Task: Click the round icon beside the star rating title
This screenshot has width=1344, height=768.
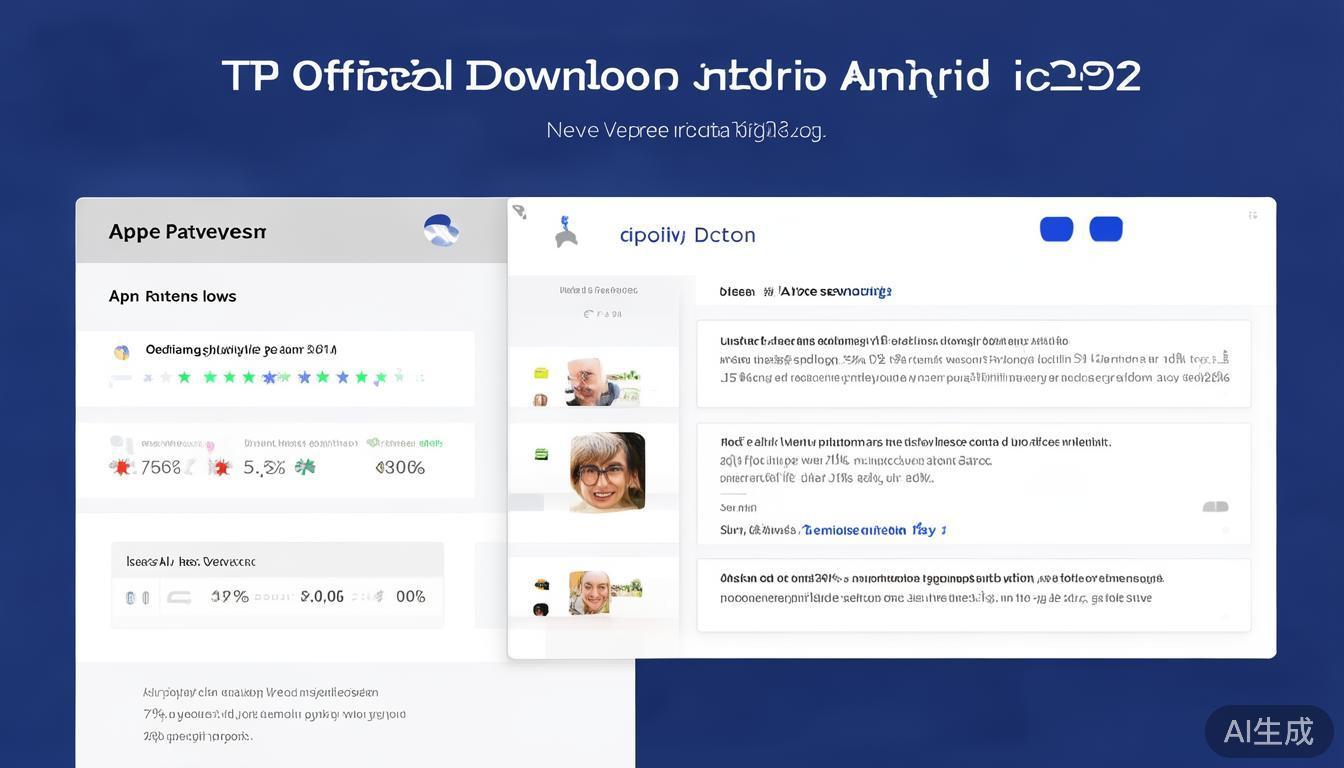Action: (122, 352)
